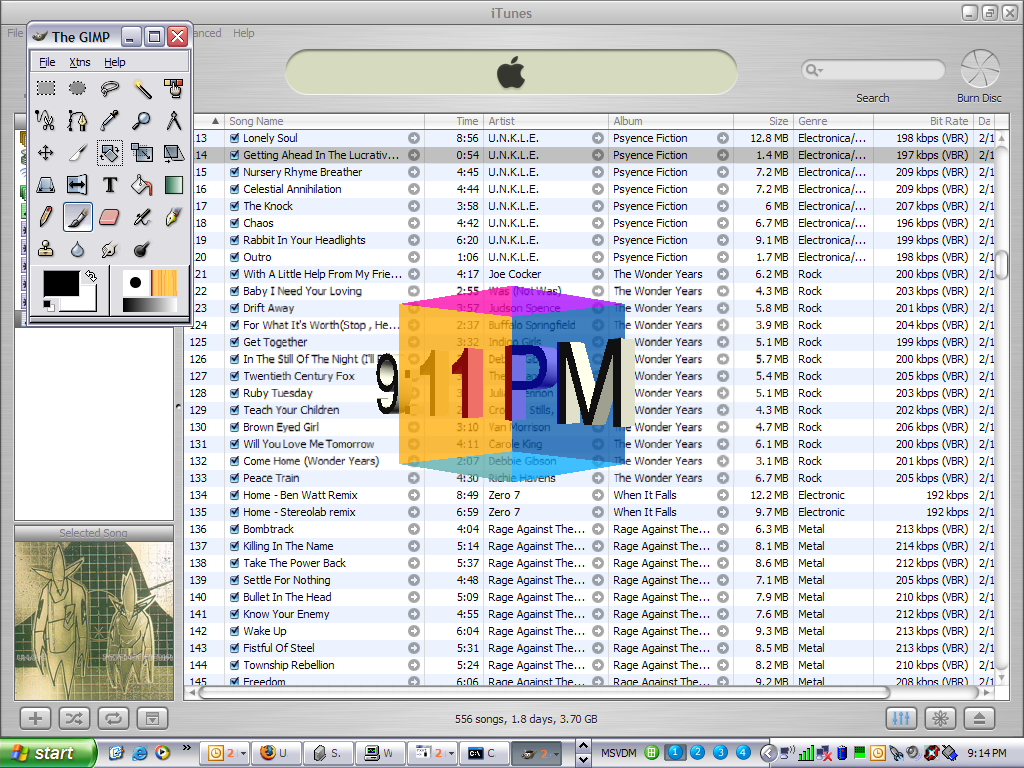Open the Help menu in The GIMP
The image size is (1024, 768).
point(115,62)
